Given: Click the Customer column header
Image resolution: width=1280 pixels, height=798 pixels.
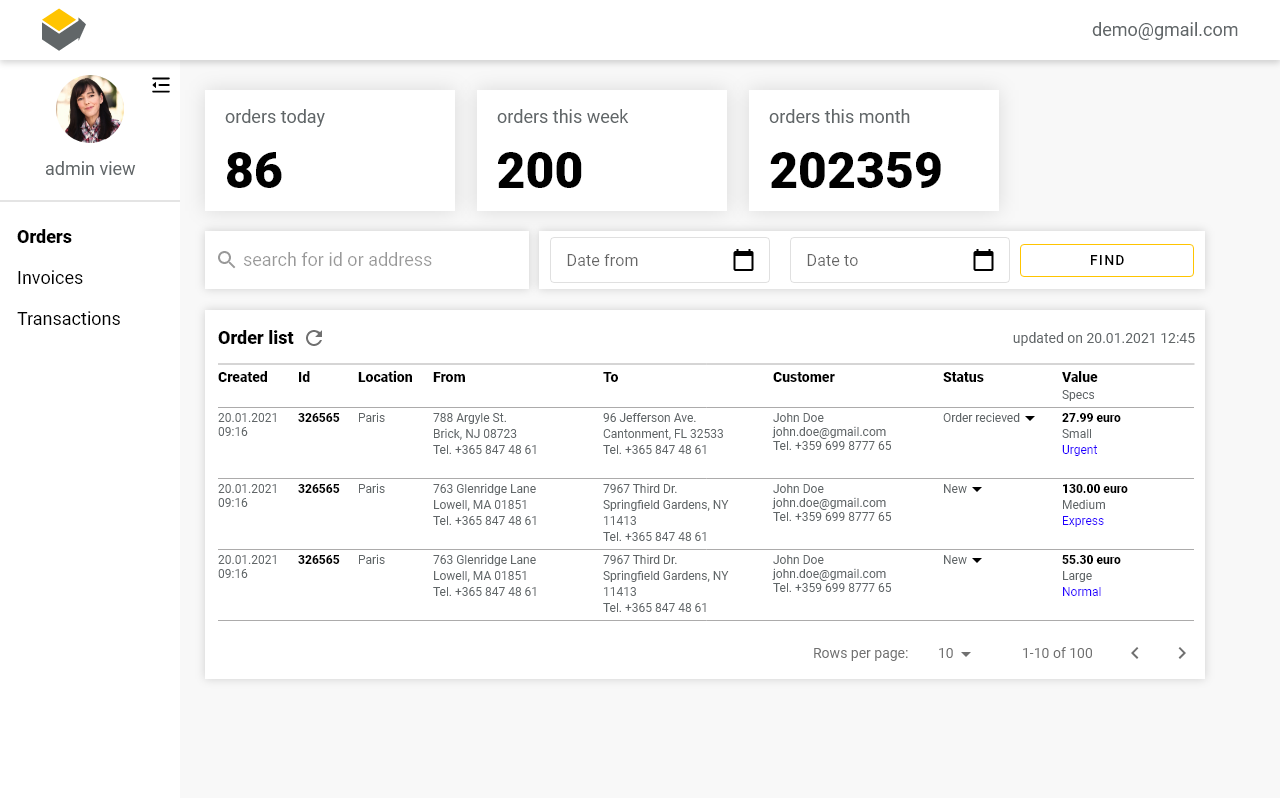Looking at the screenshot, I should coord(804,377).
